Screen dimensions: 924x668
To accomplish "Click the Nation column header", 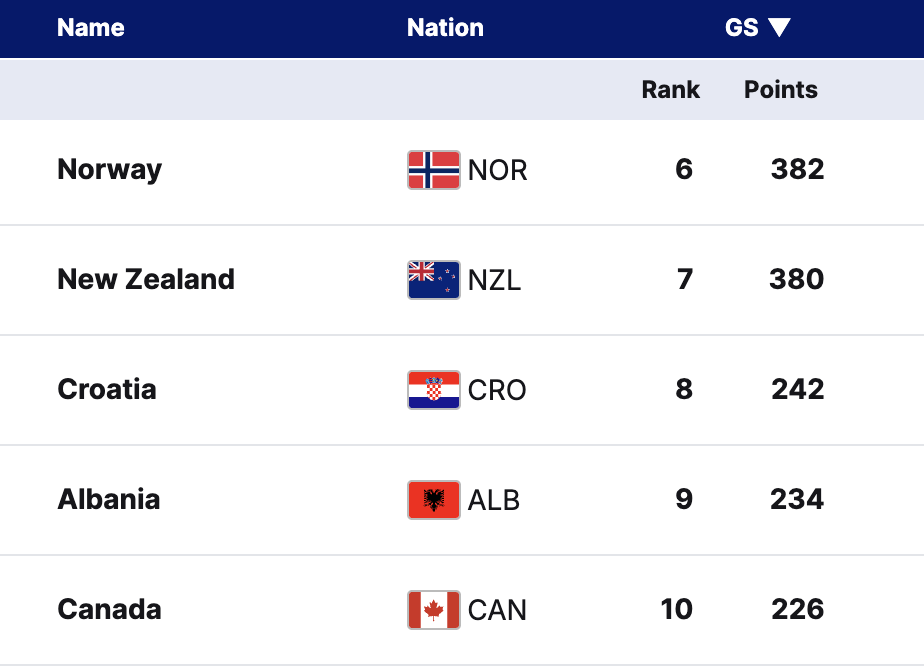I will tap(445, 28).
